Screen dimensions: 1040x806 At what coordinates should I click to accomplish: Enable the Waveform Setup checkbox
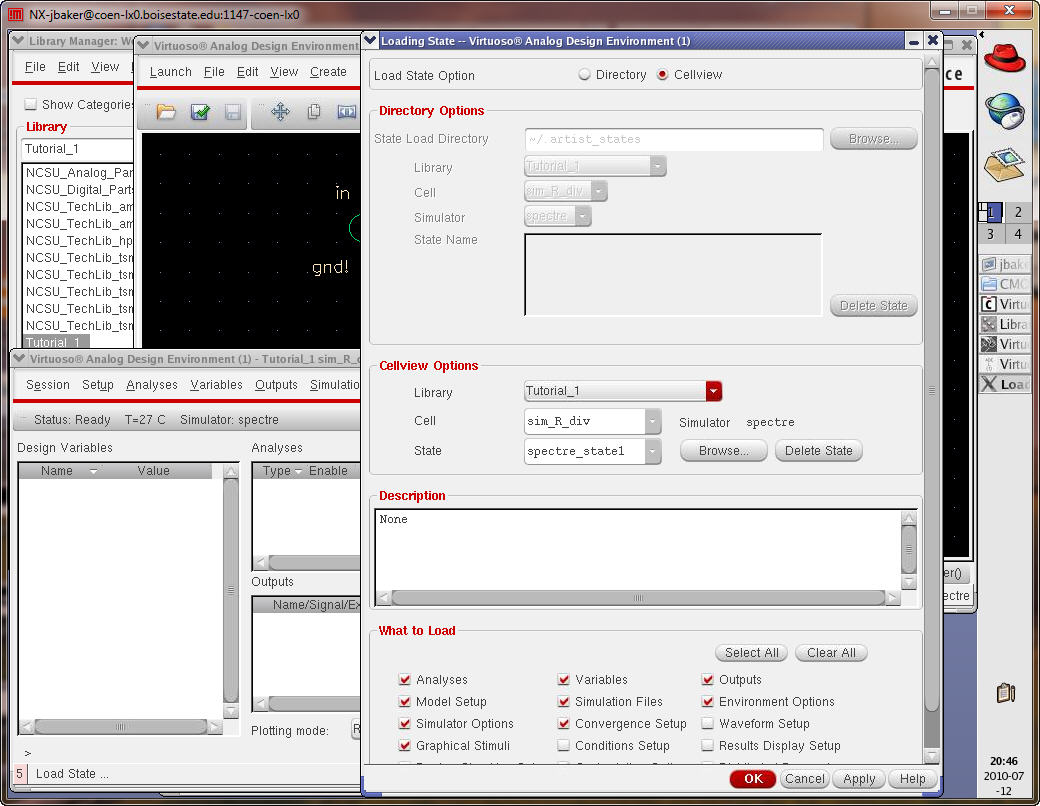[708, 724]
